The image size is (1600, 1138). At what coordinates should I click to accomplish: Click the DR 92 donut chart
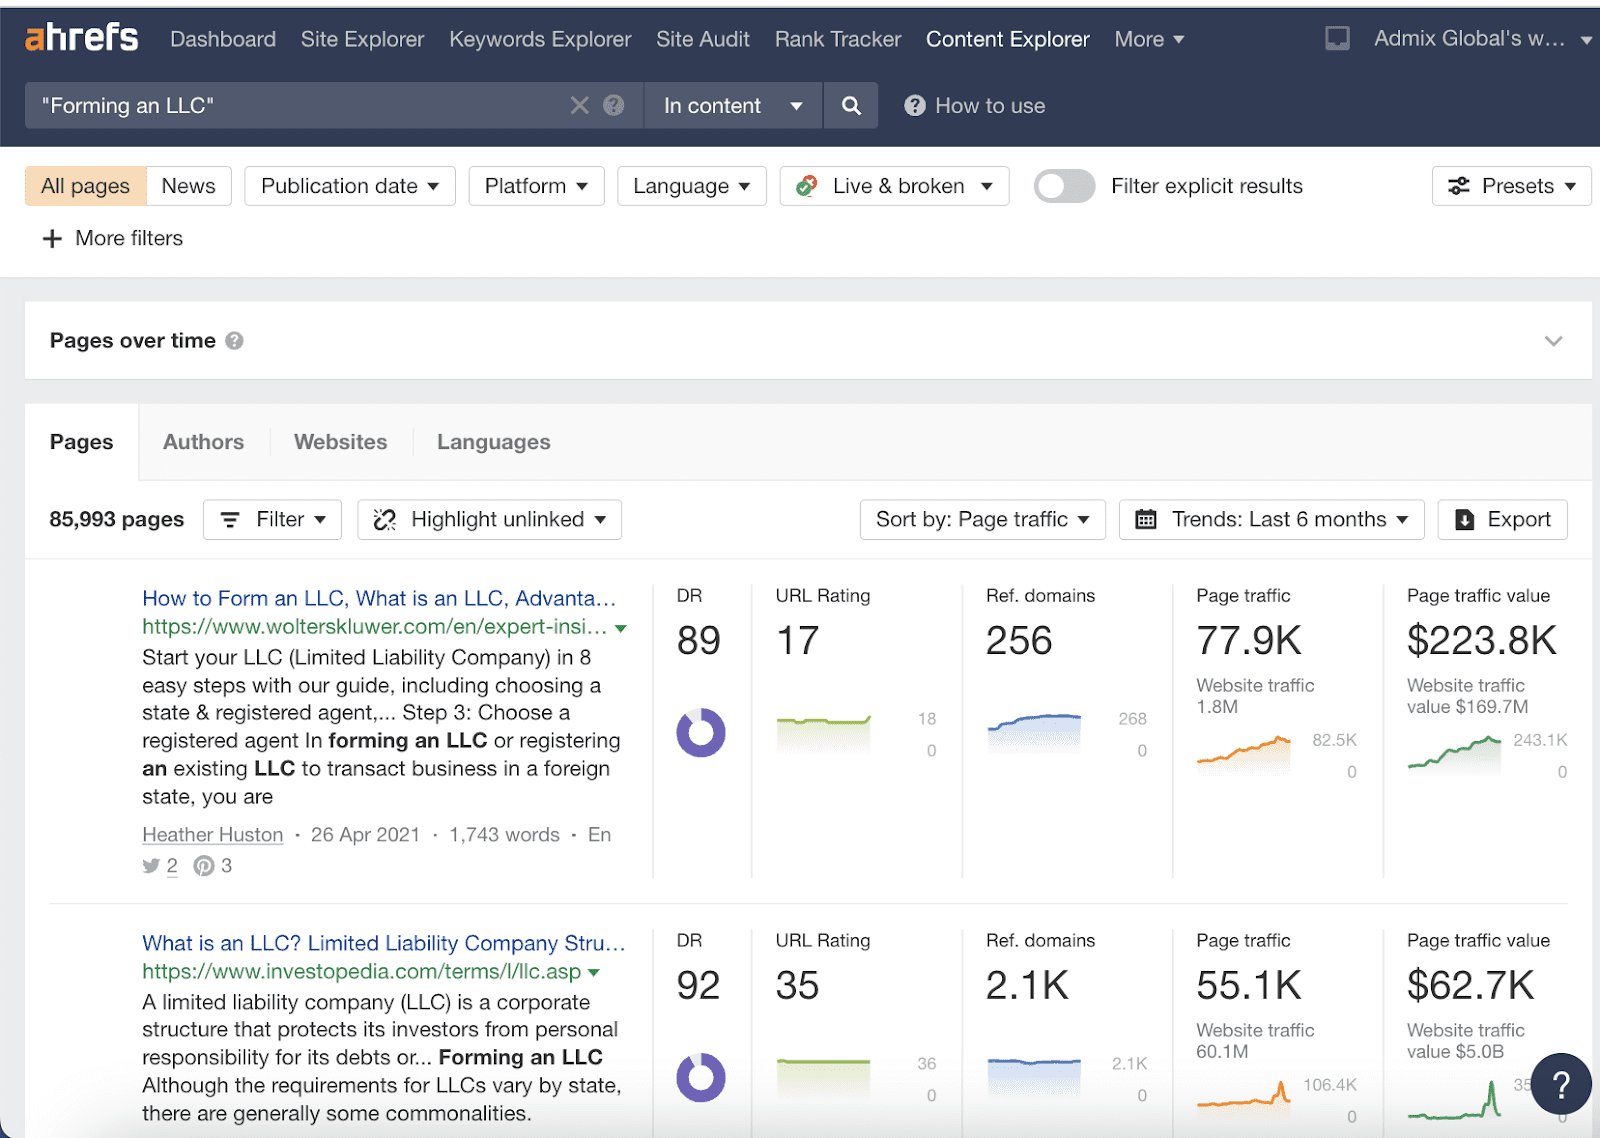(701, 1078)
